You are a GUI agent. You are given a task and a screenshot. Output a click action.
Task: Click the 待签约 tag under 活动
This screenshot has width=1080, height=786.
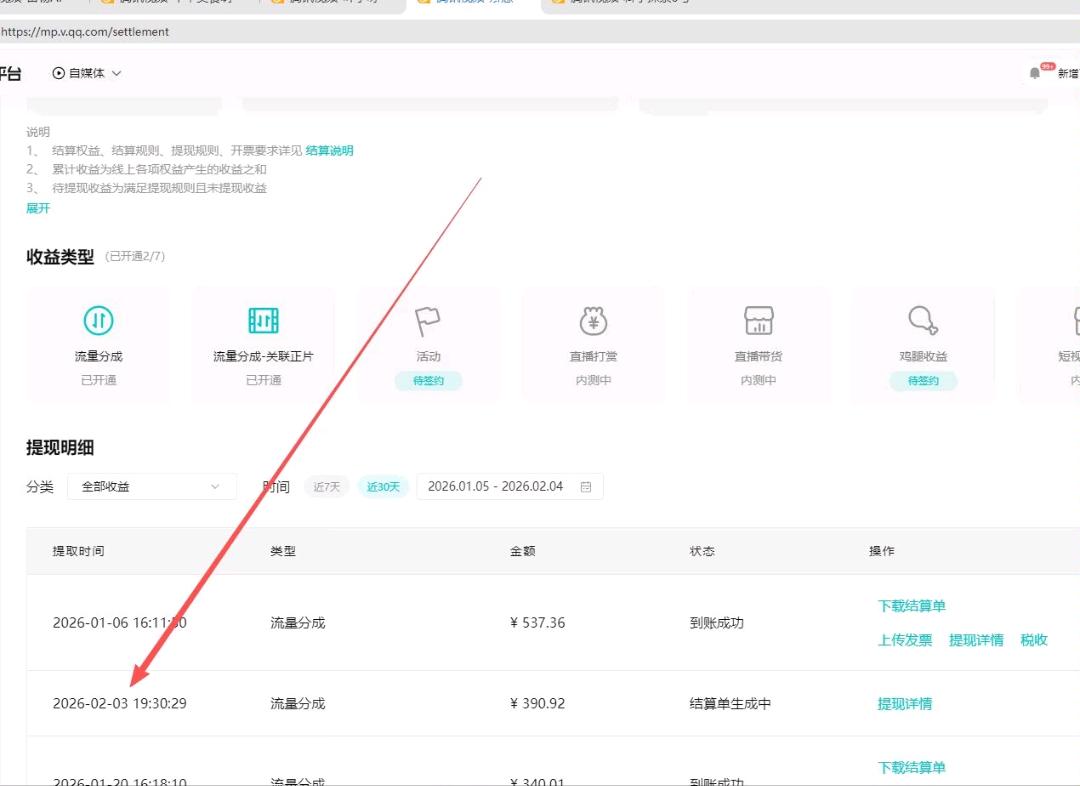[x=428, y=381]
